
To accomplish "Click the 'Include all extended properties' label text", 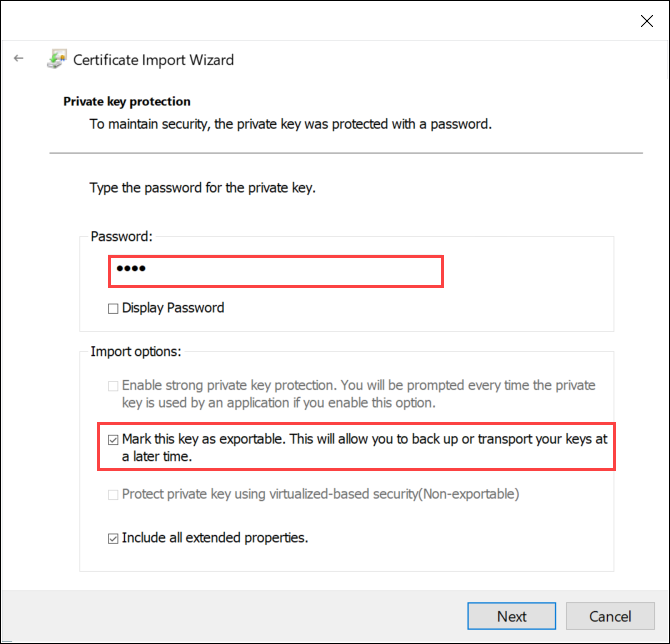I will pyautogui.click(x=215, y=538).
